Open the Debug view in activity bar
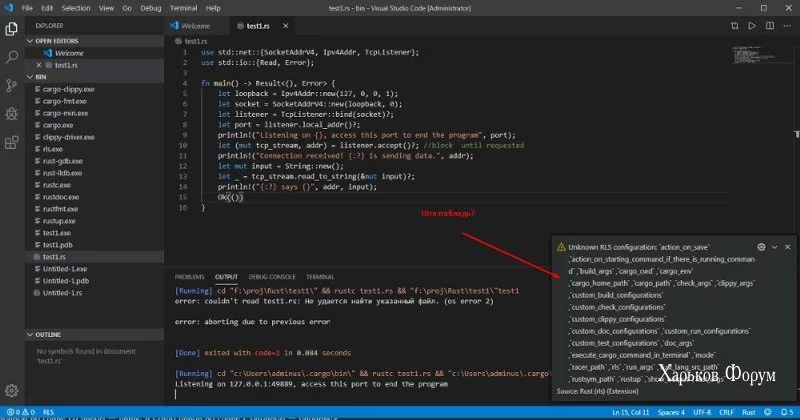The width and height of the screenshot is (800, 420). click(11, 113)
